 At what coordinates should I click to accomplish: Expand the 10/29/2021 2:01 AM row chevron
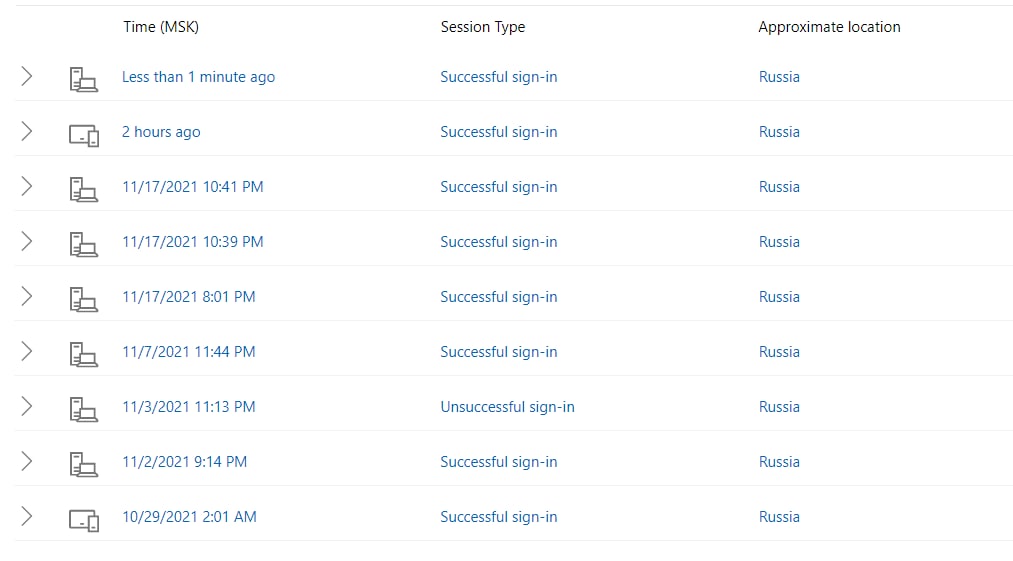click(x=26, y=516)
